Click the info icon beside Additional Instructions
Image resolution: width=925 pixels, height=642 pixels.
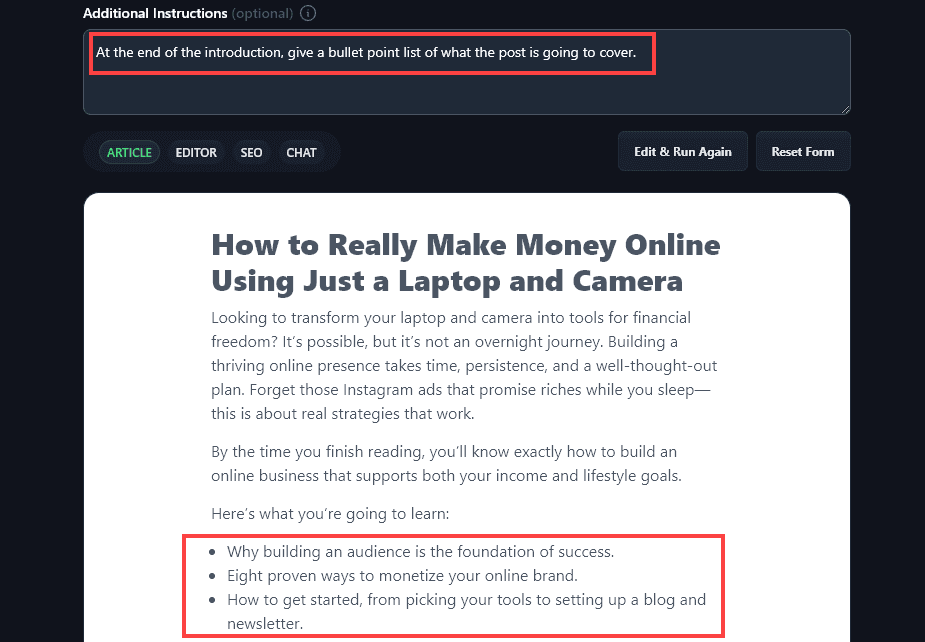point(308,13)
